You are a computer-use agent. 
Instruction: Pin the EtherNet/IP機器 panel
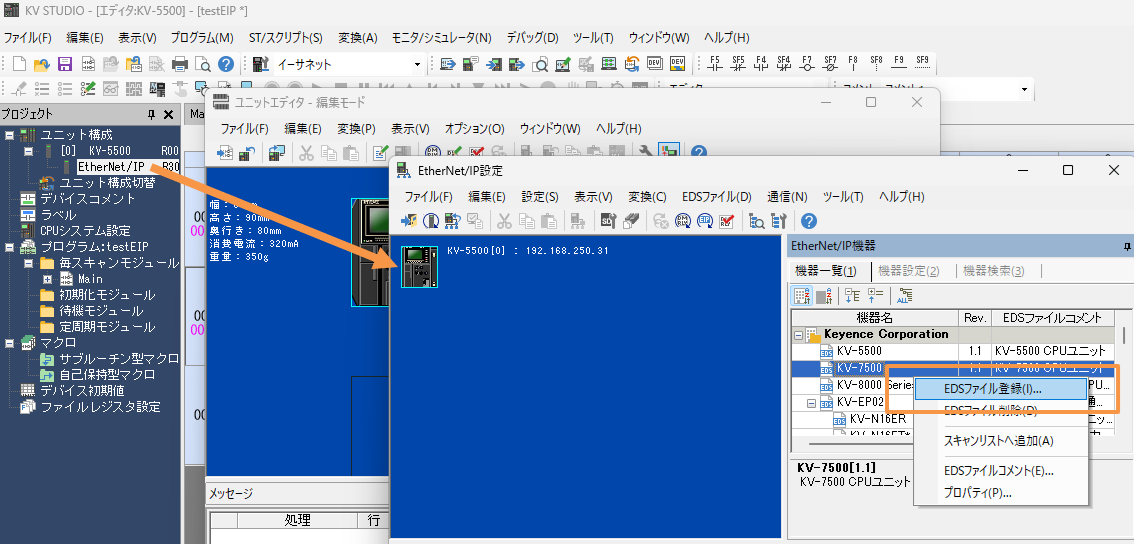1126,245
